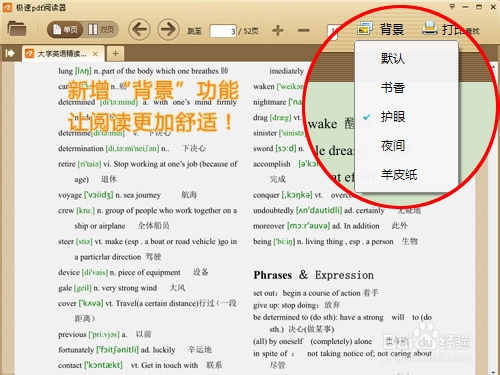Click the word 'voyage' in the document
500x375 pixels.
coord(70,195)
